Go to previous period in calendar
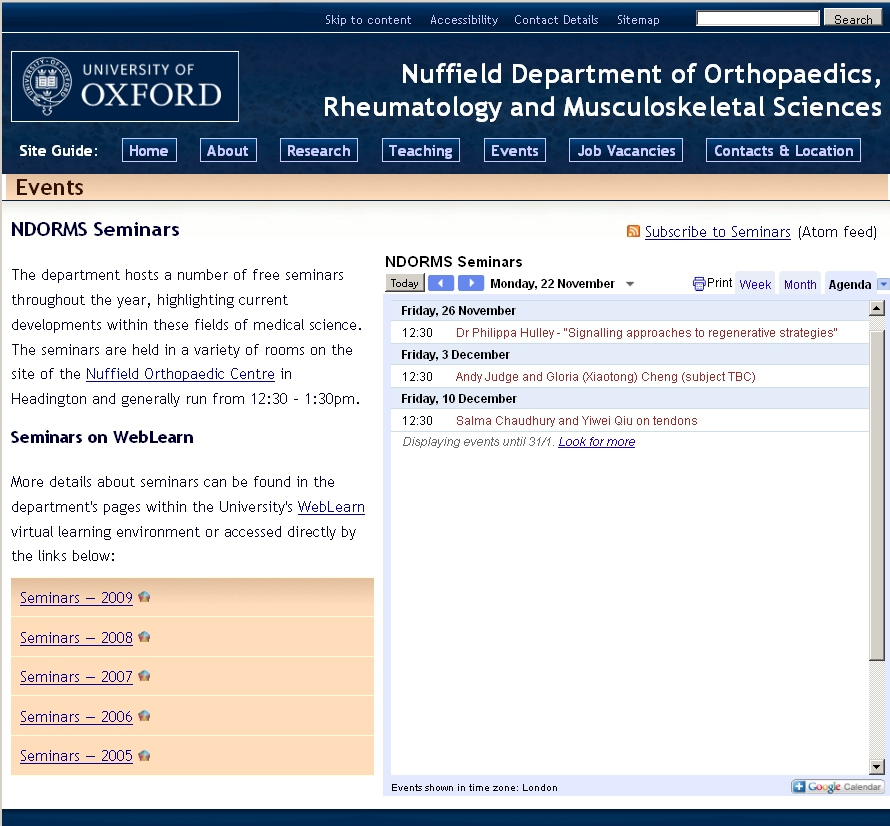Image resolution: width=890 pixels, height=826 pixels. [441, 284]
